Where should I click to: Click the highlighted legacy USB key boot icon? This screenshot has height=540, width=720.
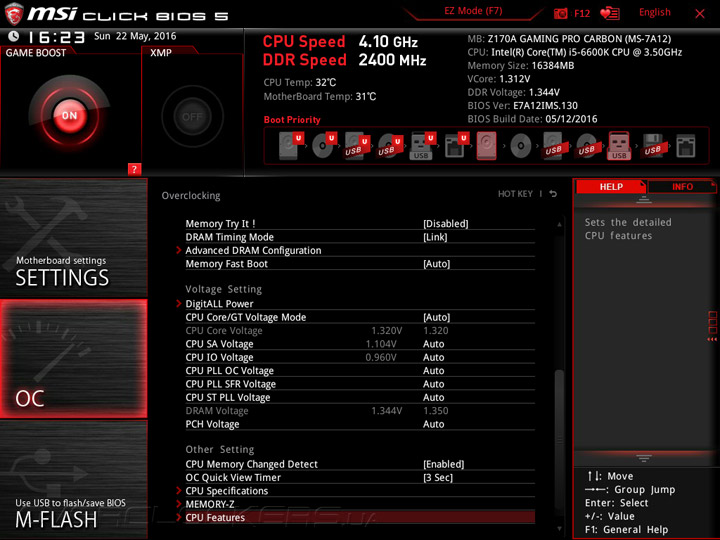point(619,146)
